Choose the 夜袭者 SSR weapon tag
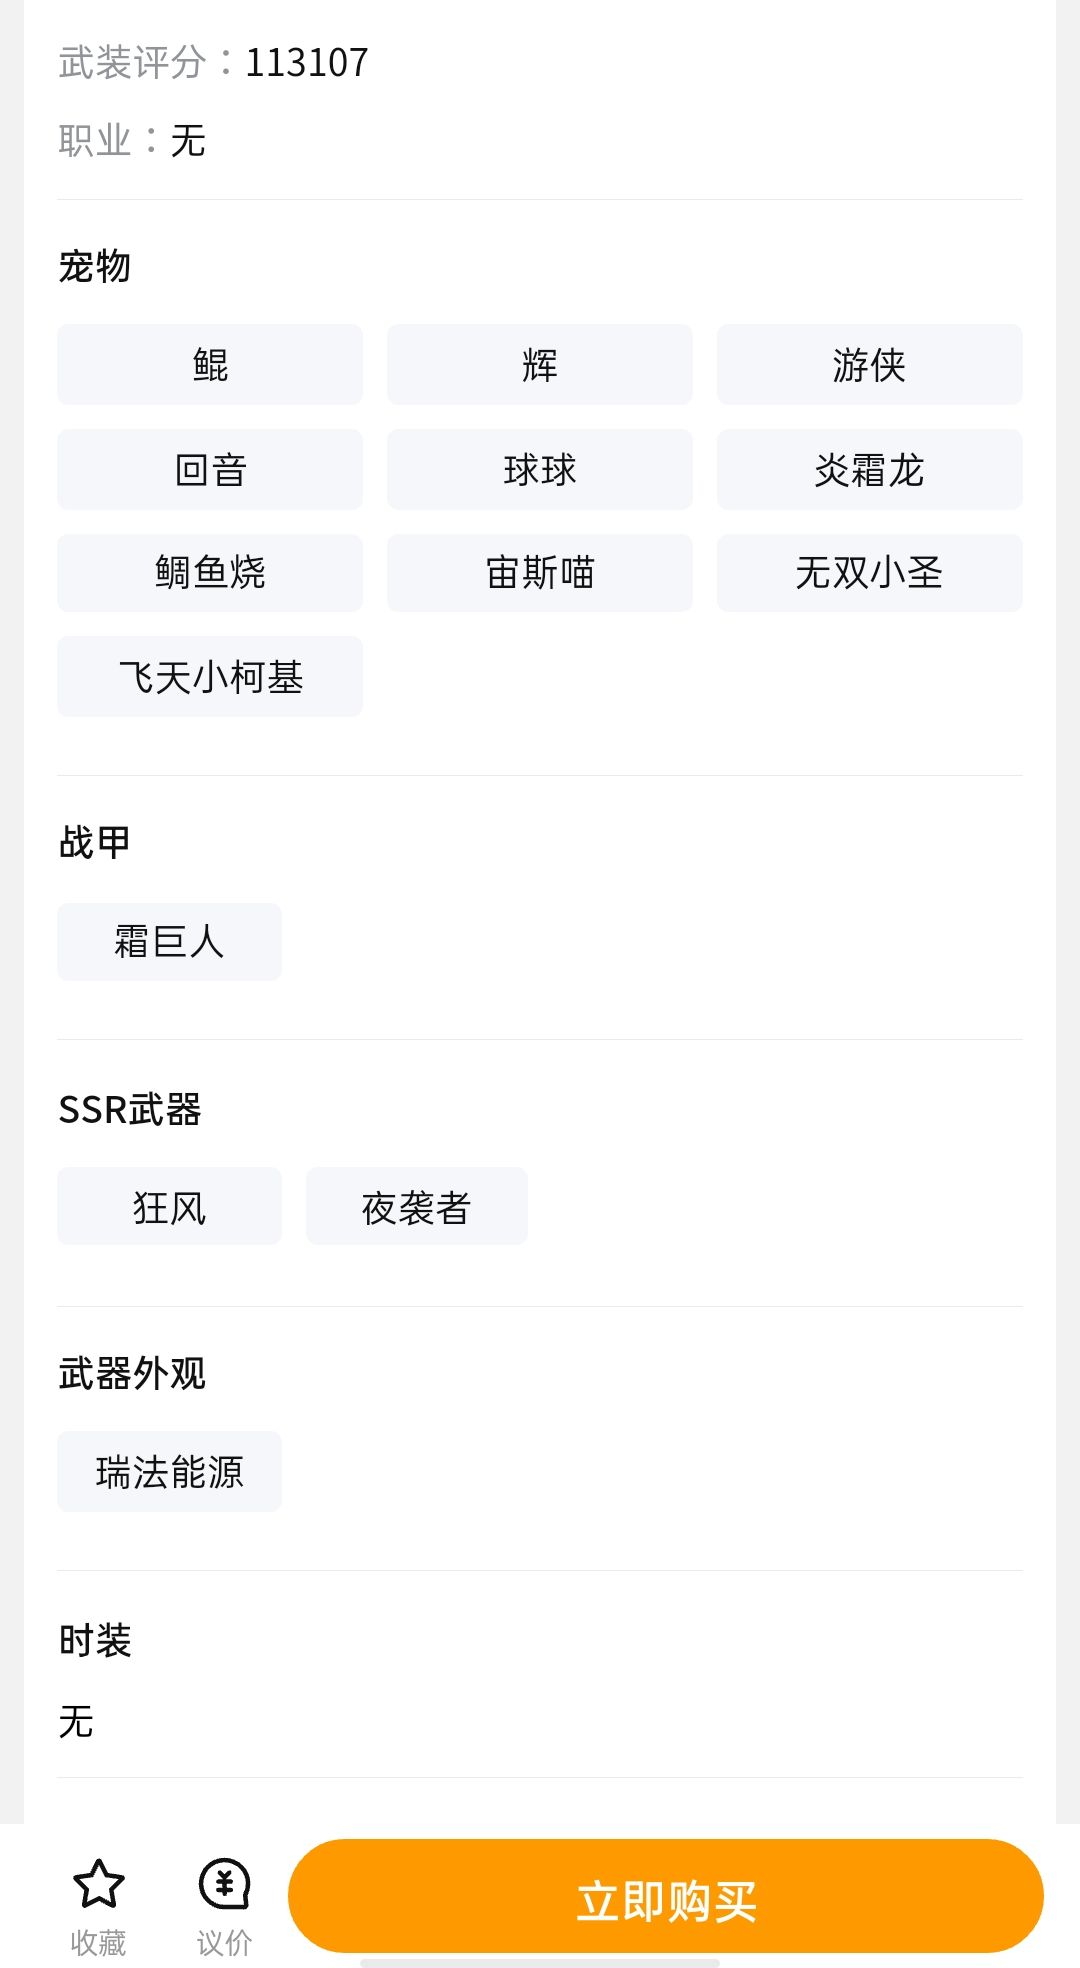This screenshot has height=1968, width=1080. tap(416, 1207)
